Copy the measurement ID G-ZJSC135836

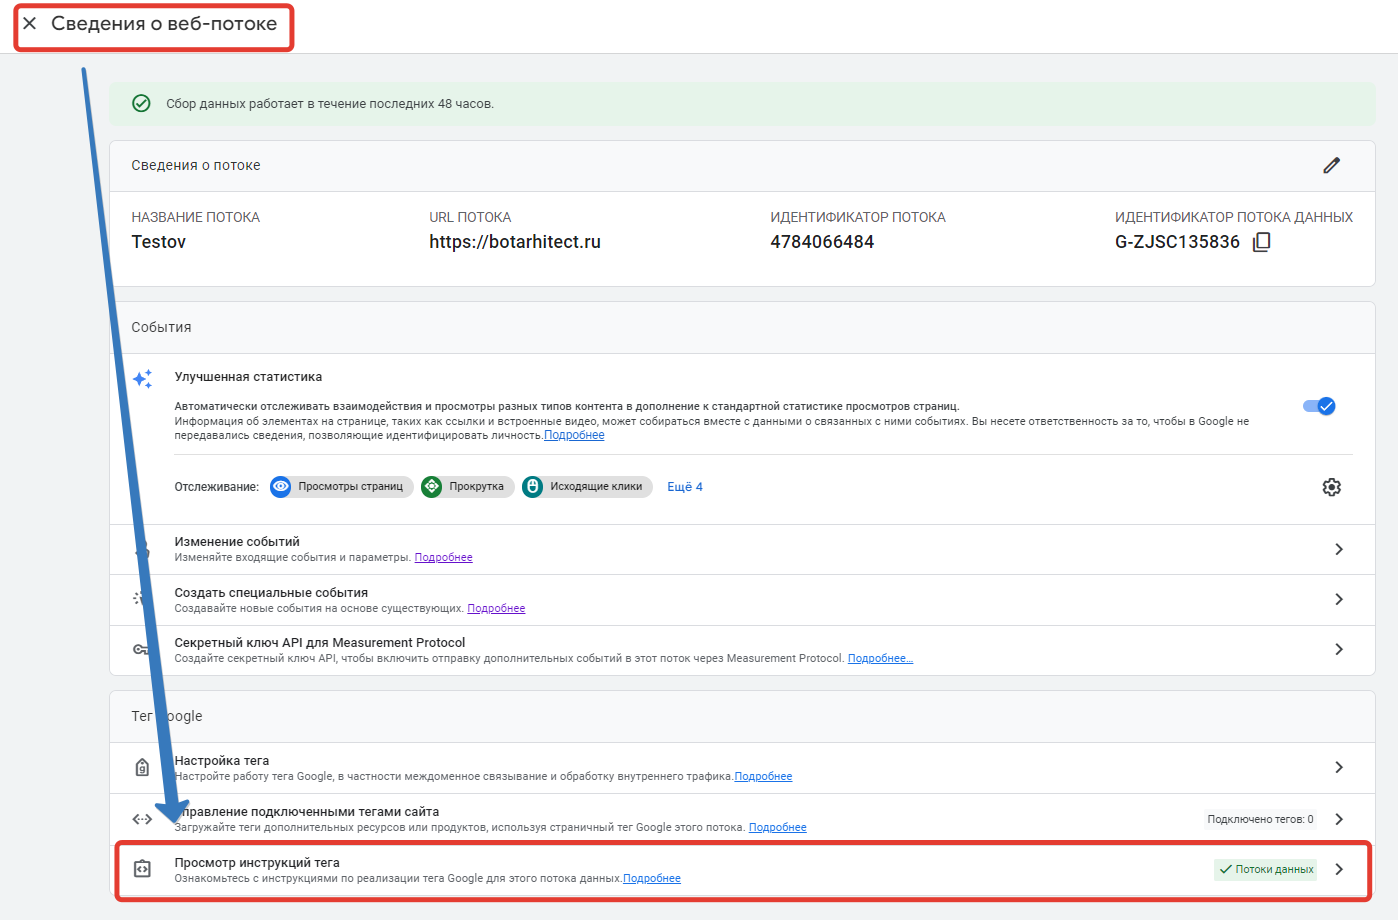coord(1262,242)
